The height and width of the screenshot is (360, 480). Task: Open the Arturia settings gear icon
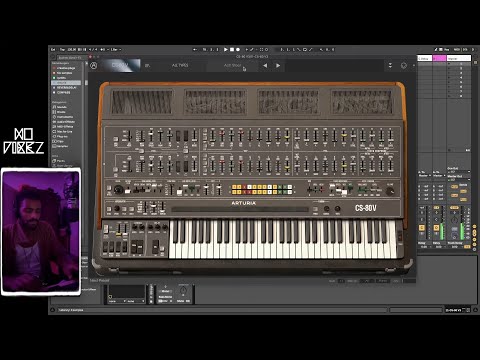tap(404, 66)
